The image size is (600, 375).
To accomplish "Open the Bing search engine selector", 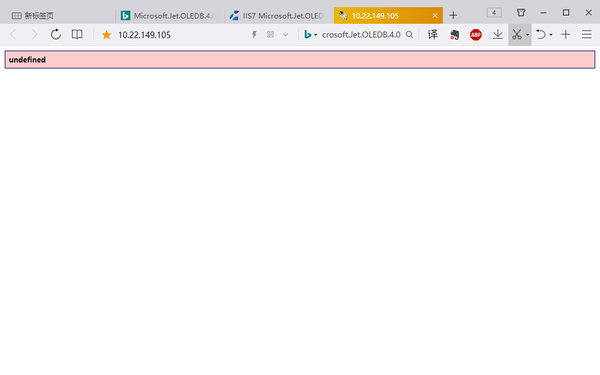I will tap(310, 35).
